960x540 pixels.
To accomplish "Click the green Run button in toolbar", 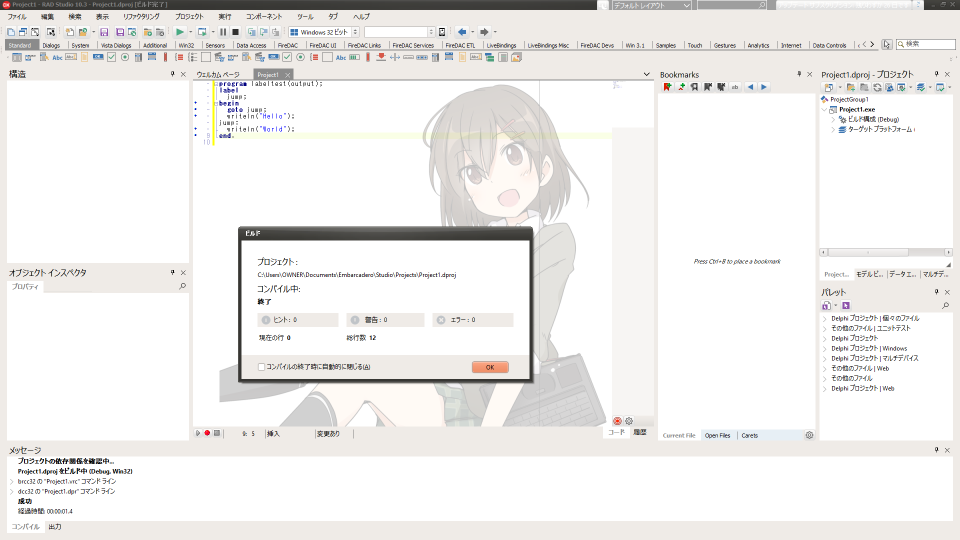I will click(x=179, y=32).
